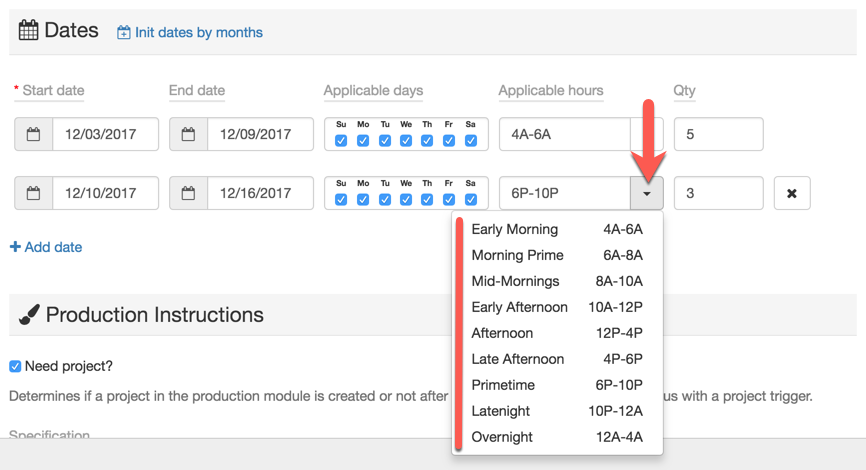Click calendar icon beside end date 12/09/2017
Screen dimensions: 866x470
click(189, 134)
